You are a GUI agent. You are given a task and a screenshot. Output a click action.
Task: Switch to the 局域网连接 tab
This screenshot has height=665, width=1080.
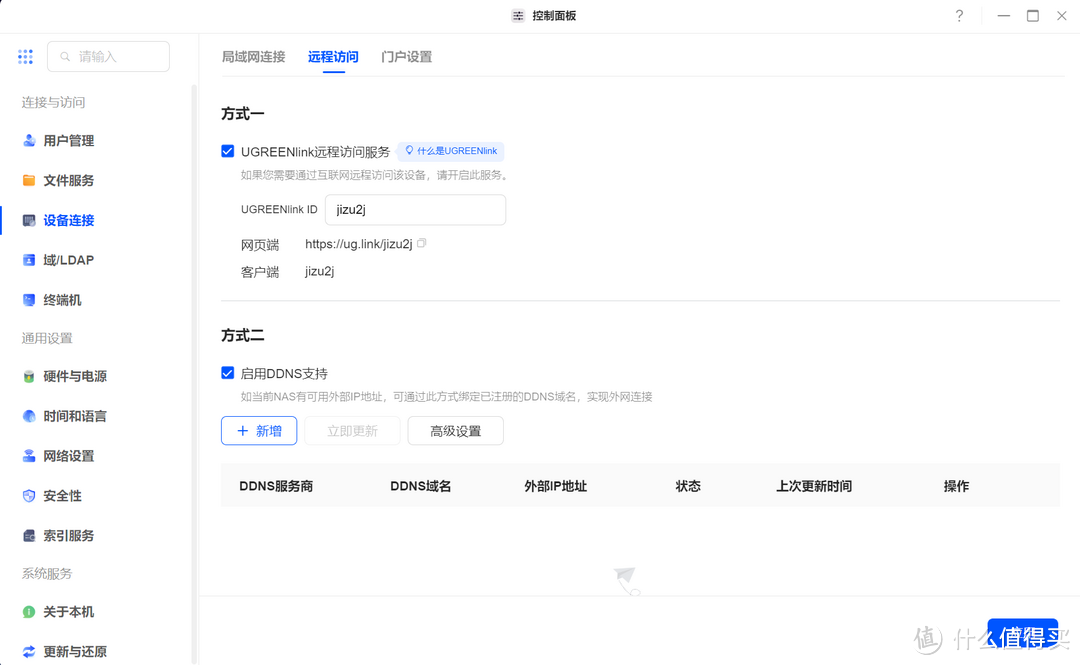tap(253, 57)
